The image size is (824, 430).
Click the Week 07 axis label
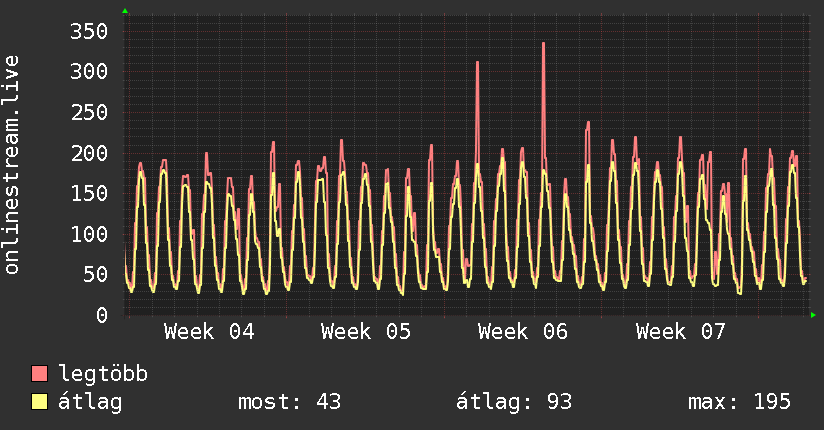click(681, 332)
